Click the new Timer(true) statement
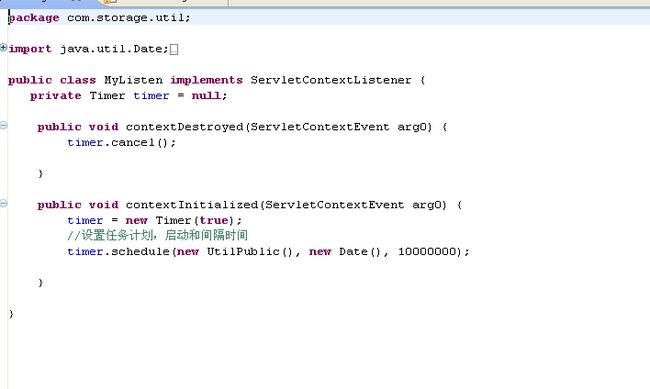 pos(154,221)
